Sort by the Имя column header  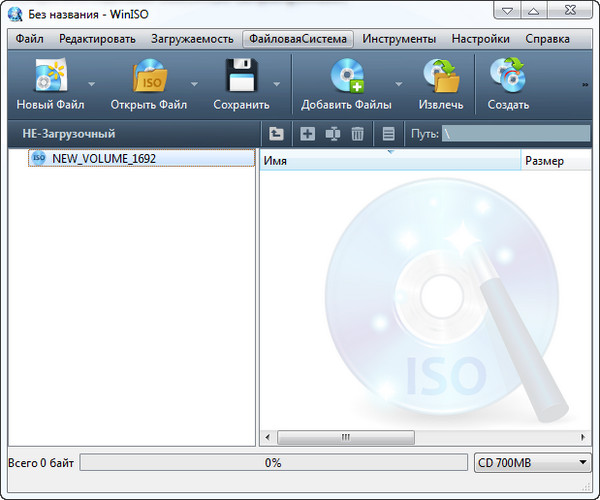pyautogui.click(x=390, y=161)
